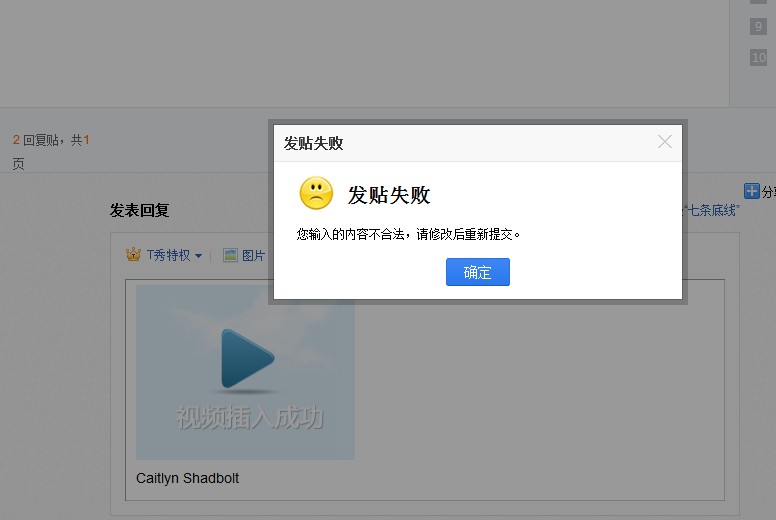This screenshot has height=520, width=776.
Task: Close the 发贴失败 dialog with X
Action: click(x=665, y=142)
